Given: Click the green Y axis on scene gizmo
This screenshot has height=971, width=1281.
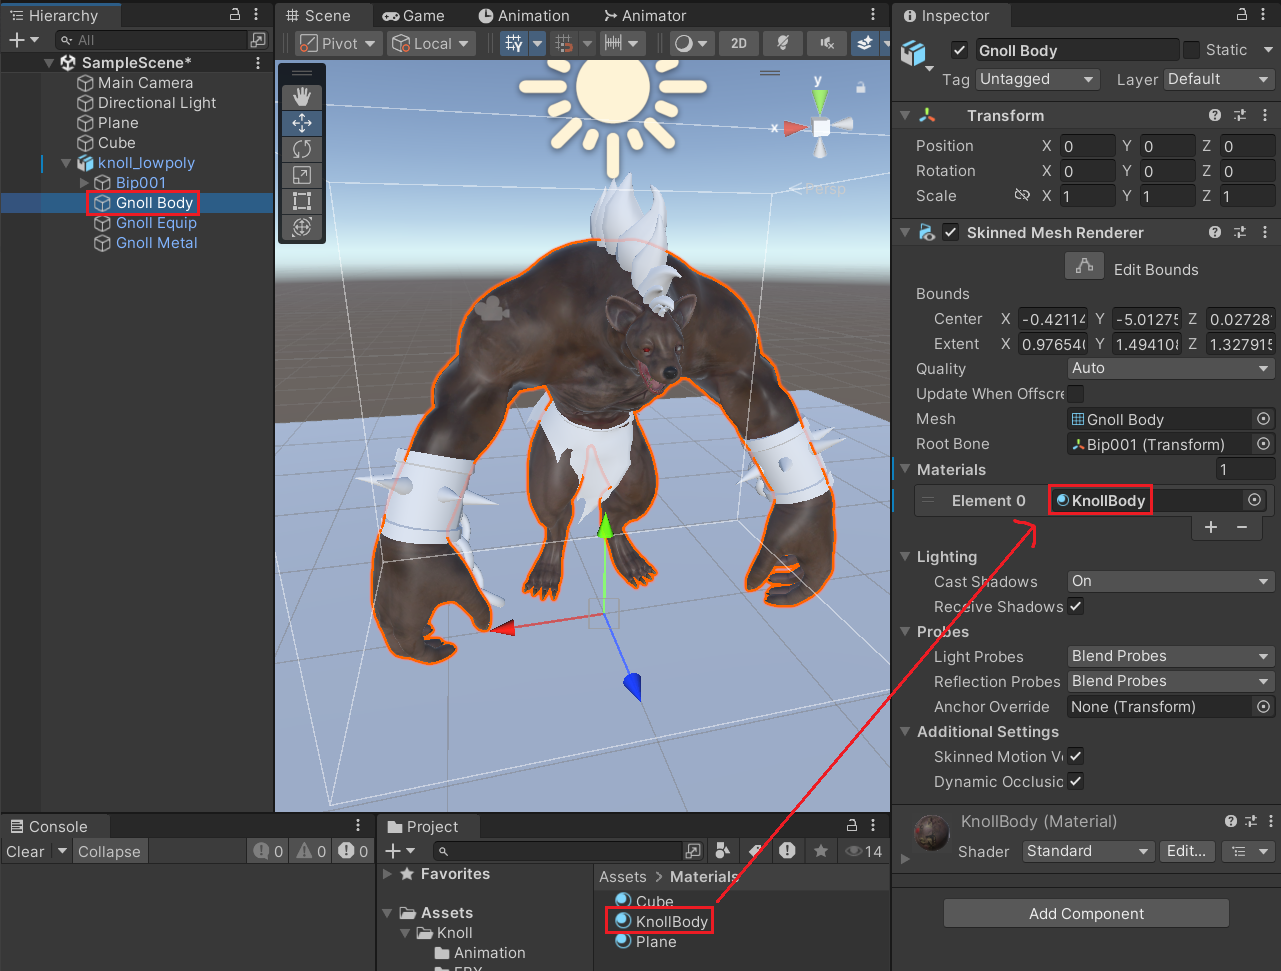Looking at the screenshot, I should (x=820, y=99).
